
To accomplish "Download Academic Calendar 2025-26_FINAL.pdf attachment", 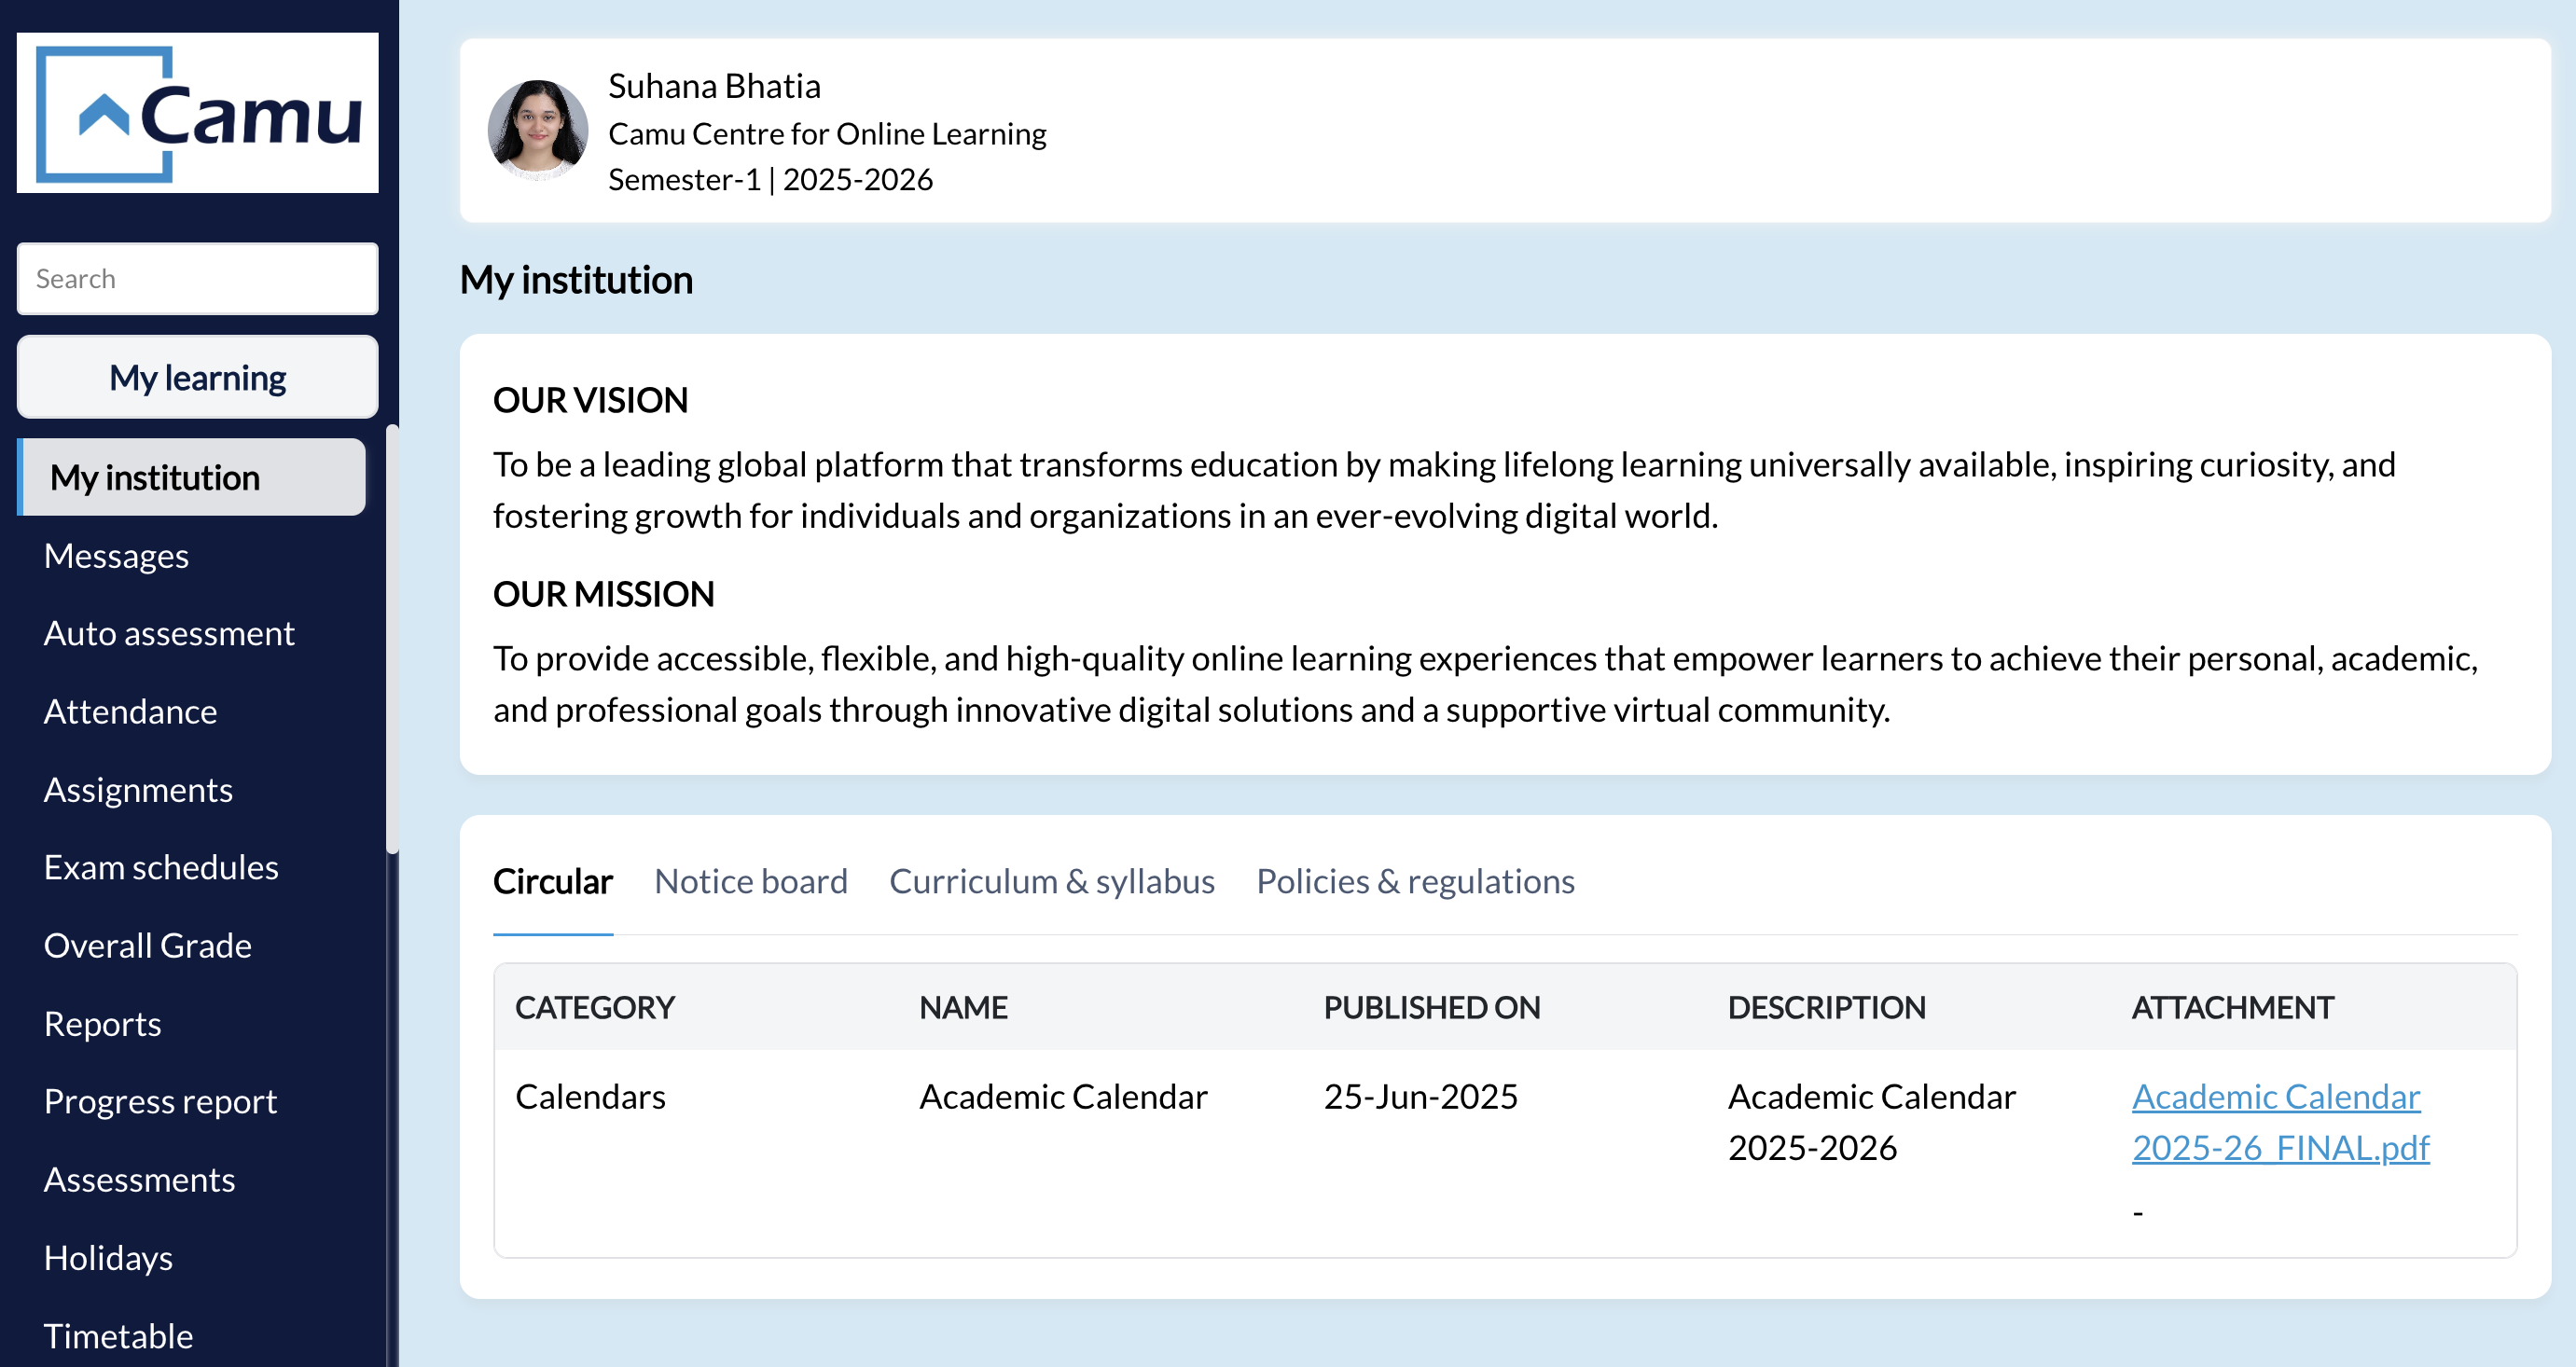I will pos(2279,1121).
